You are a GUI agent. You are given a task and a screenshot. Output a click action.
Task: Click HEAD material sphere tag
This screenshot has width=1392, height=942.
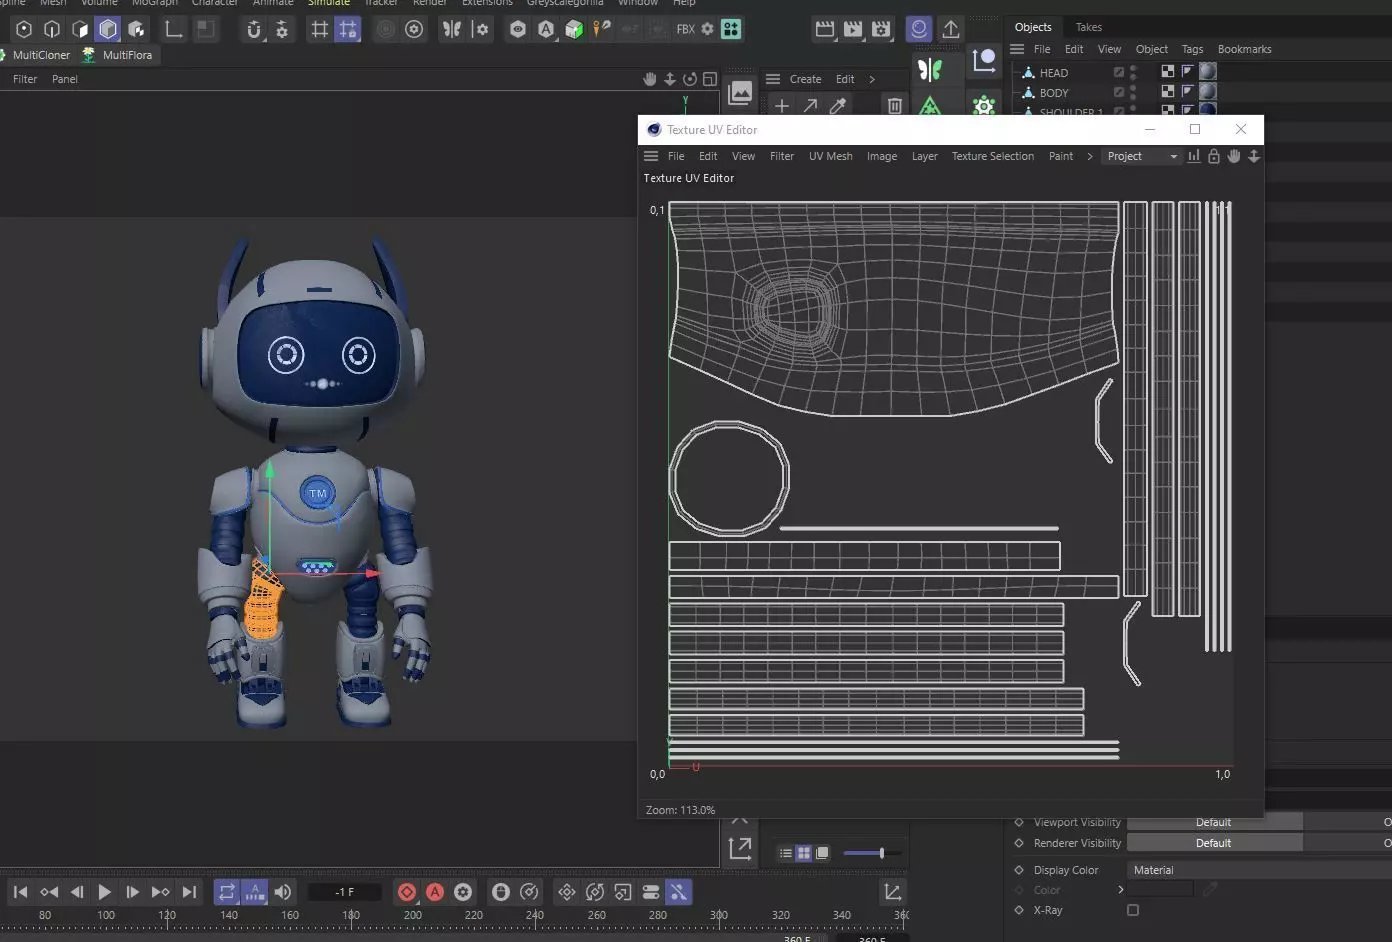pos(1208,71)
